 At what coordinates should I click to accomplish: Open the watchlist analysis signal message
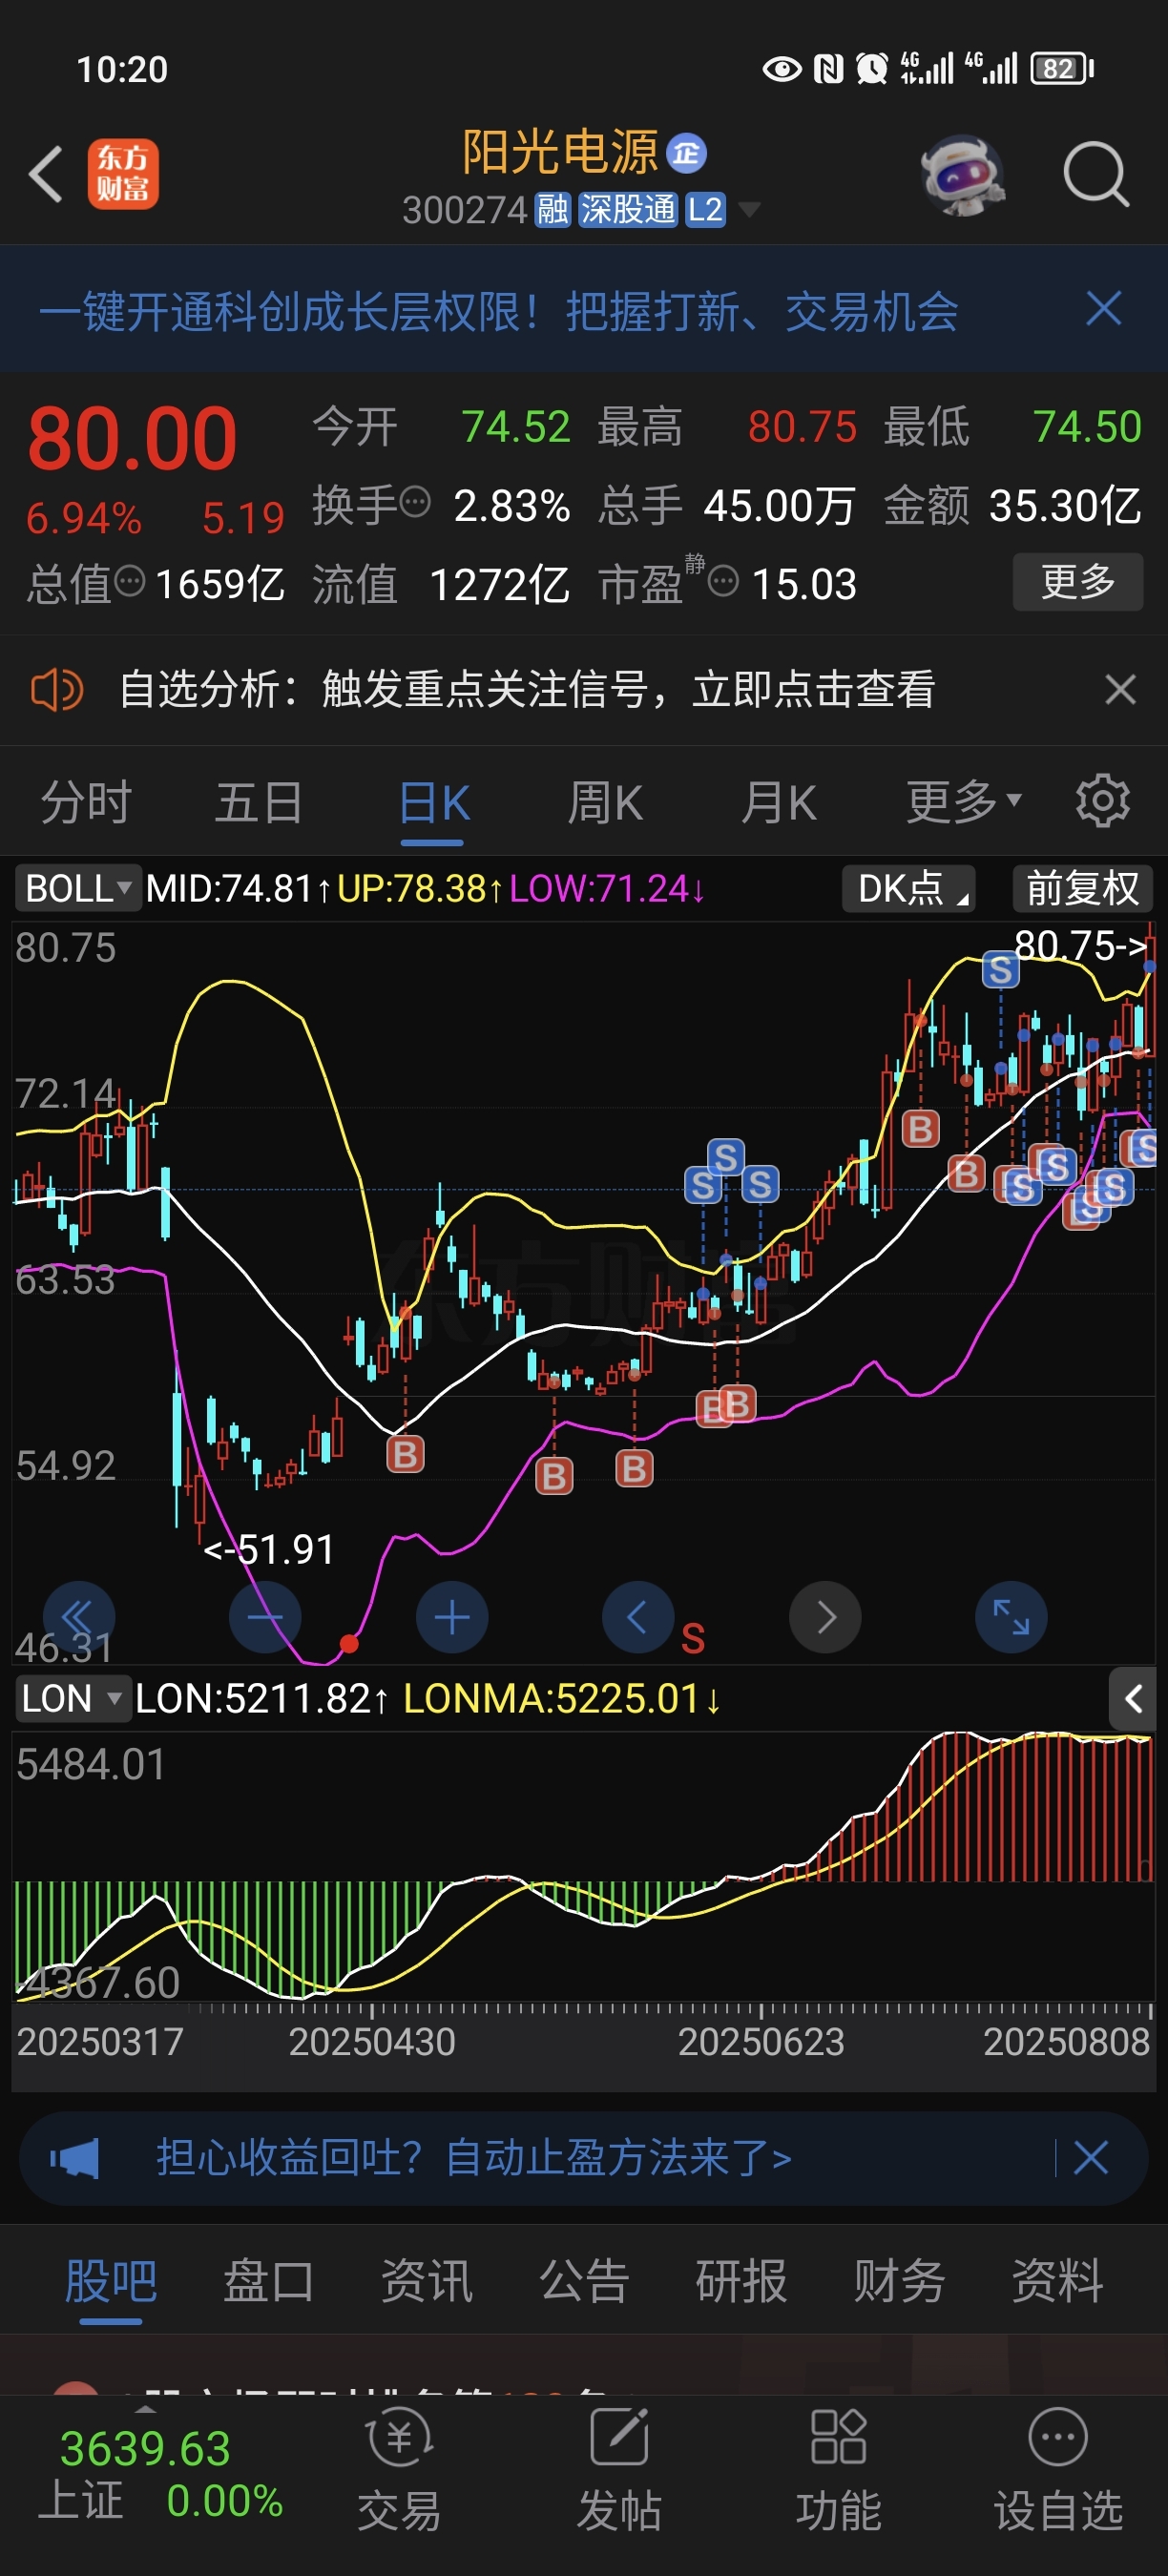[x=527, y=689]
